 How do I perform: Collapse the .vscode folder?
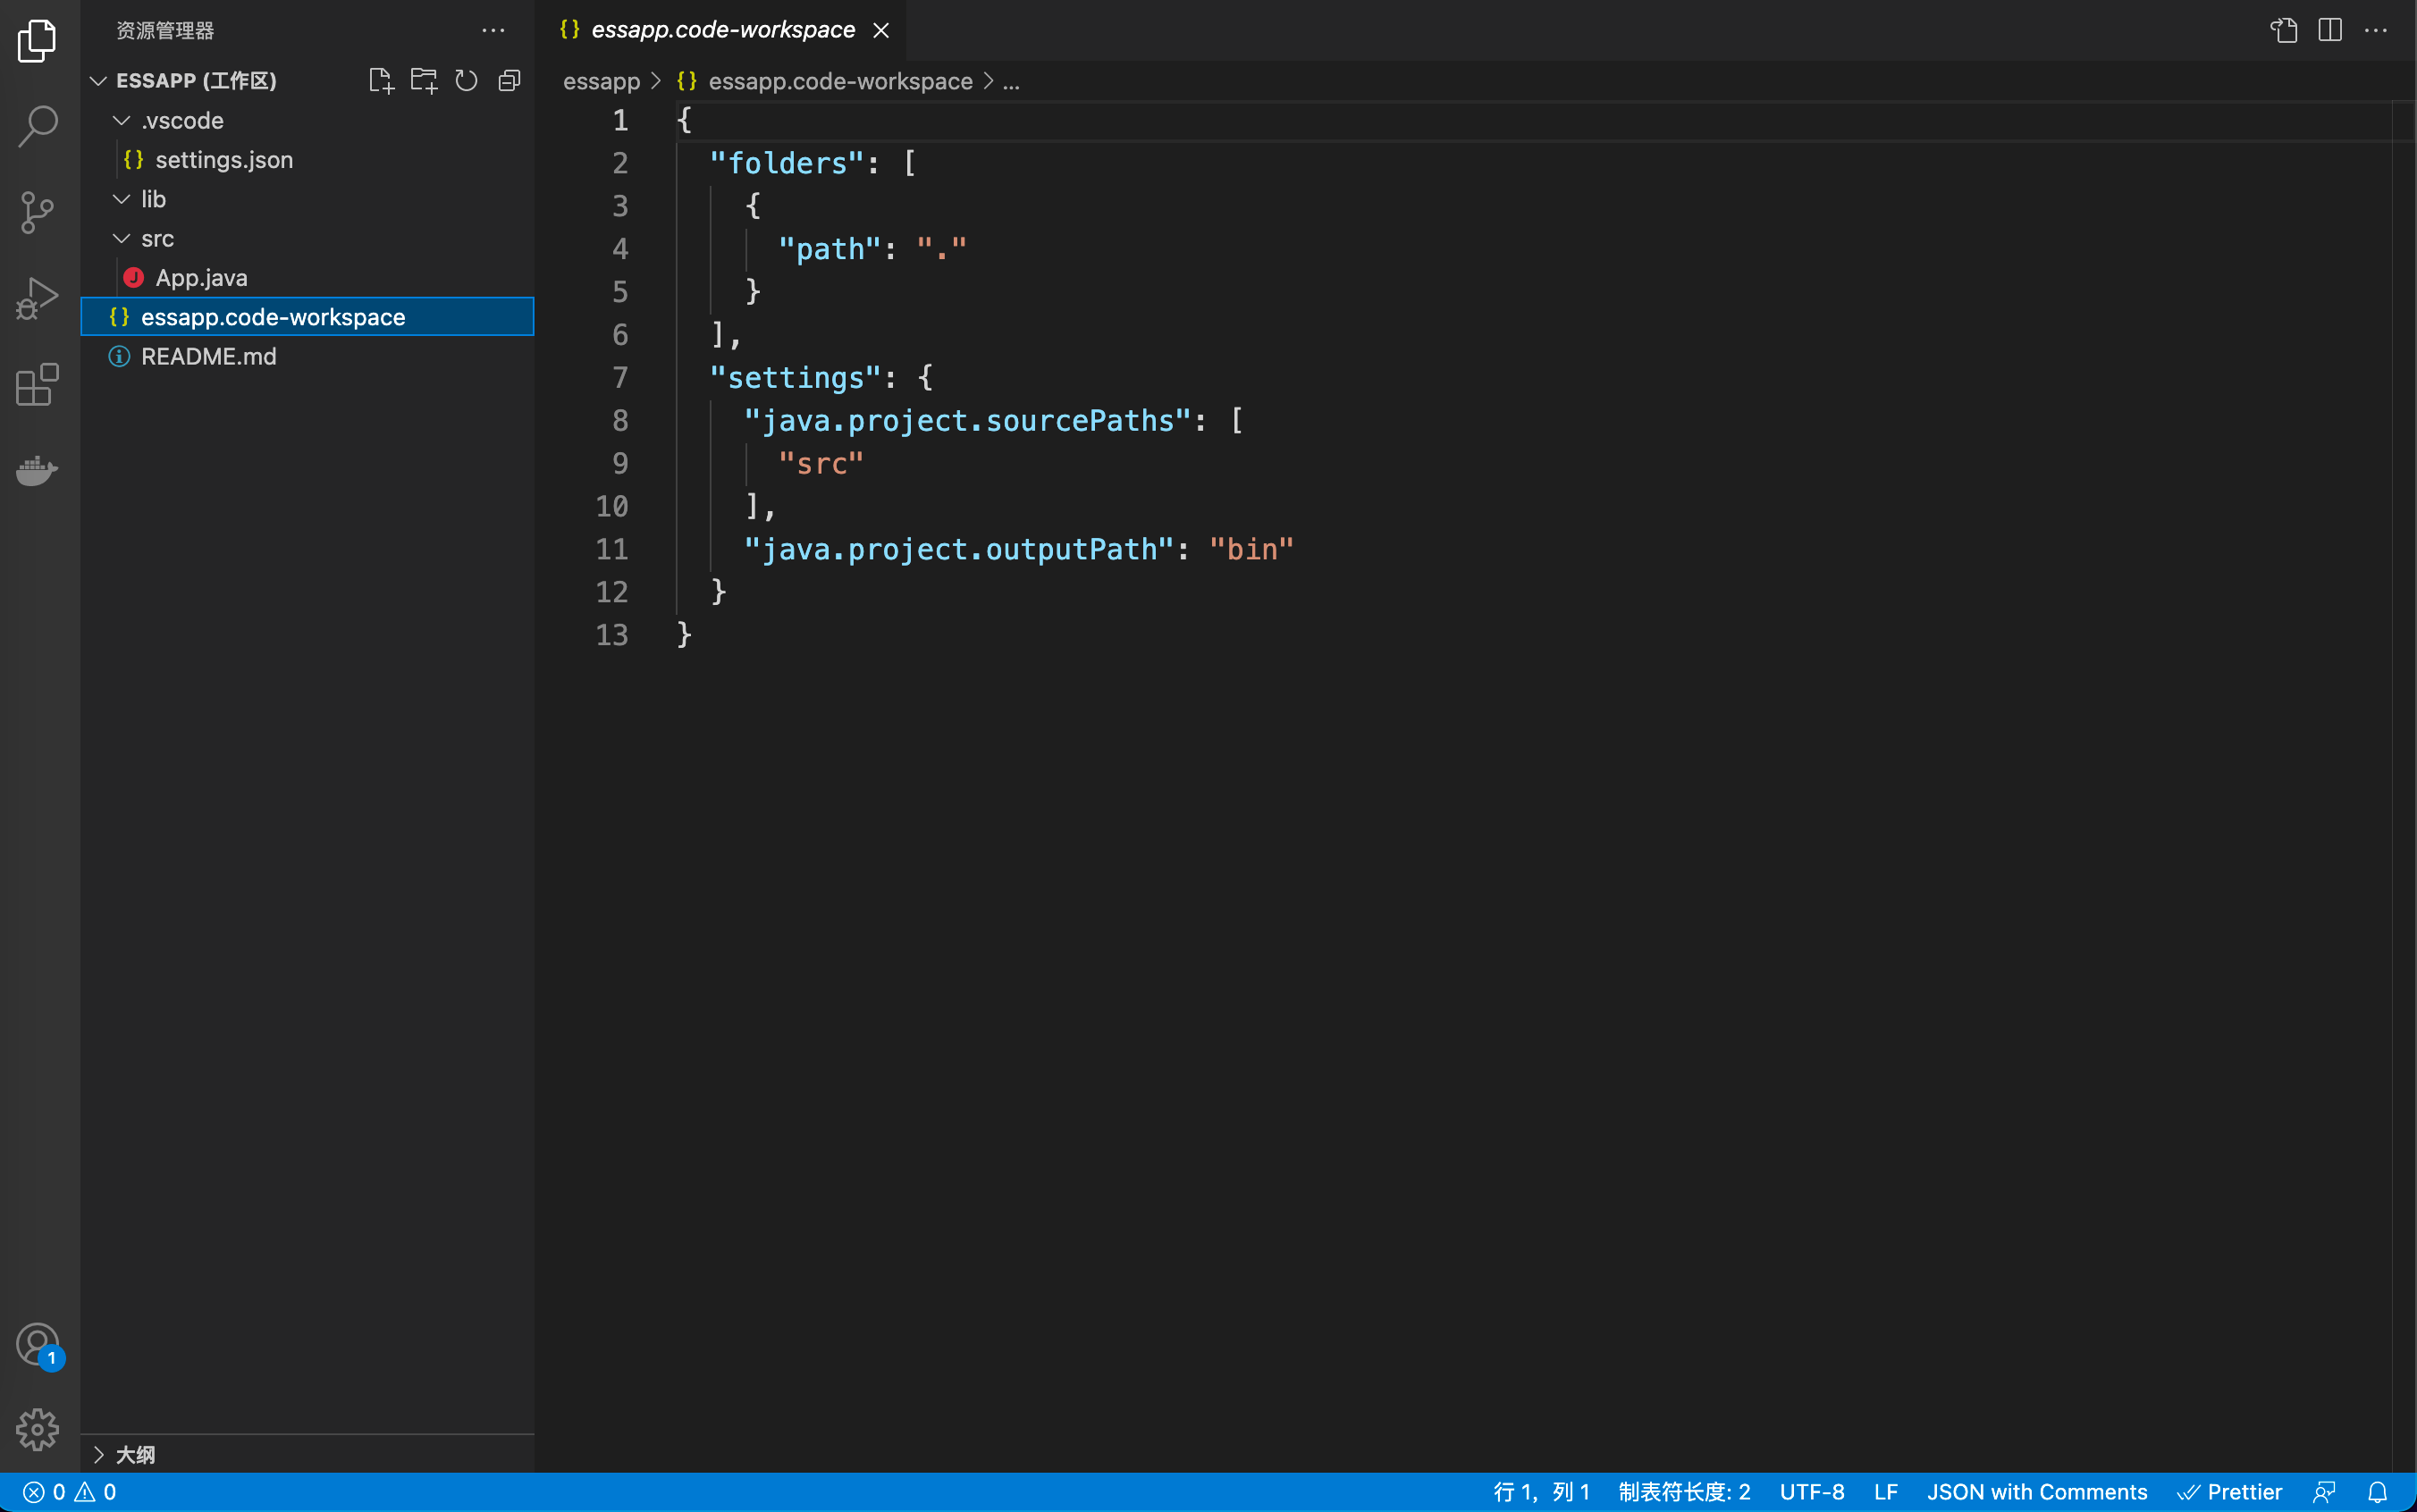[x=121, y=120]
